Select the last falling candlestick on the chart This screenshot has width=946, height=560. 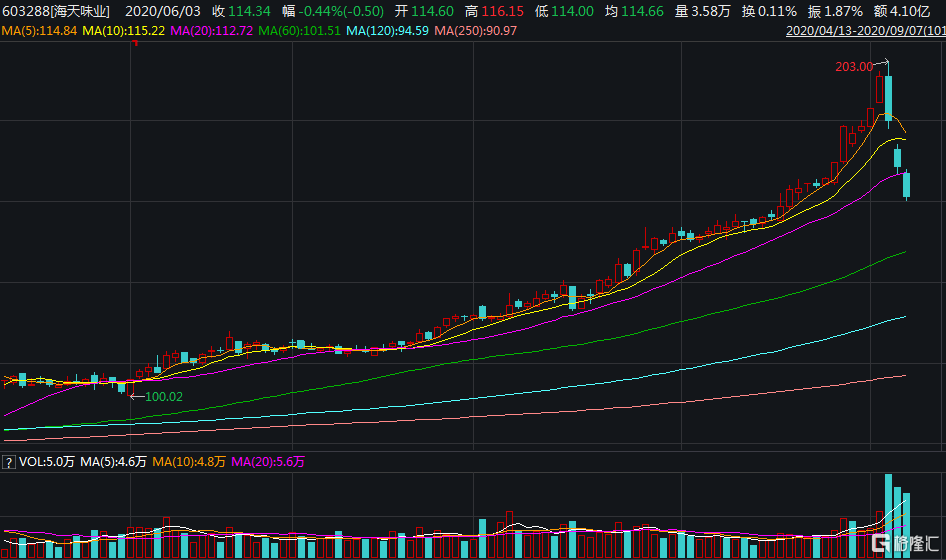[906, 185]
